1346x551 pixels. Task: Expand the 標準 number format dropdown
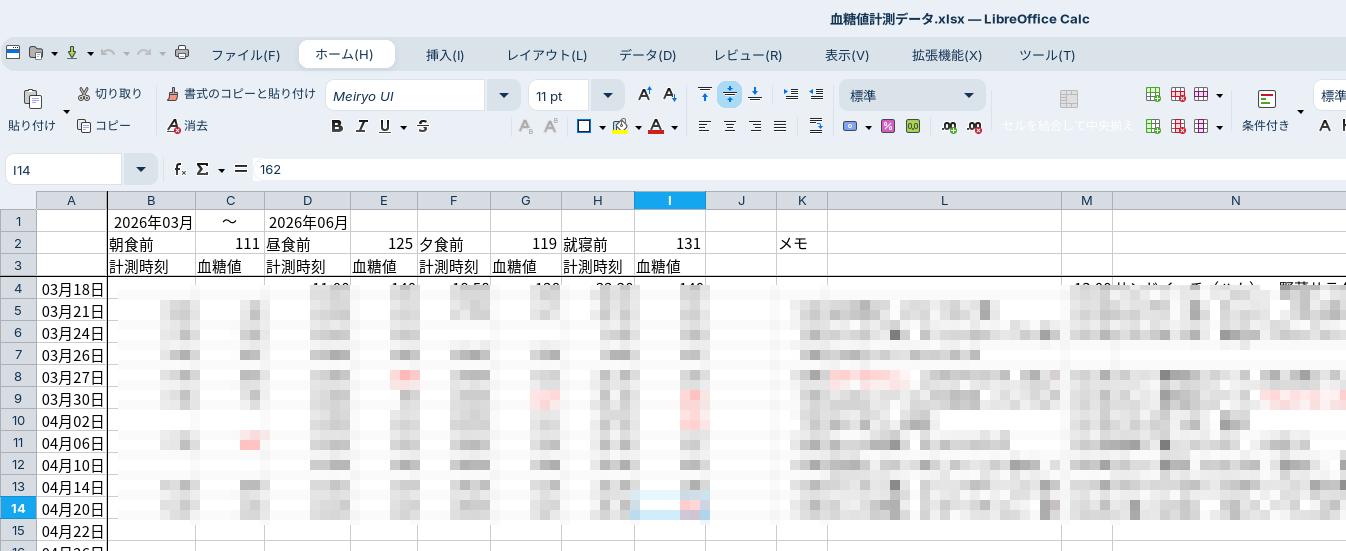[x=968, y=96]
